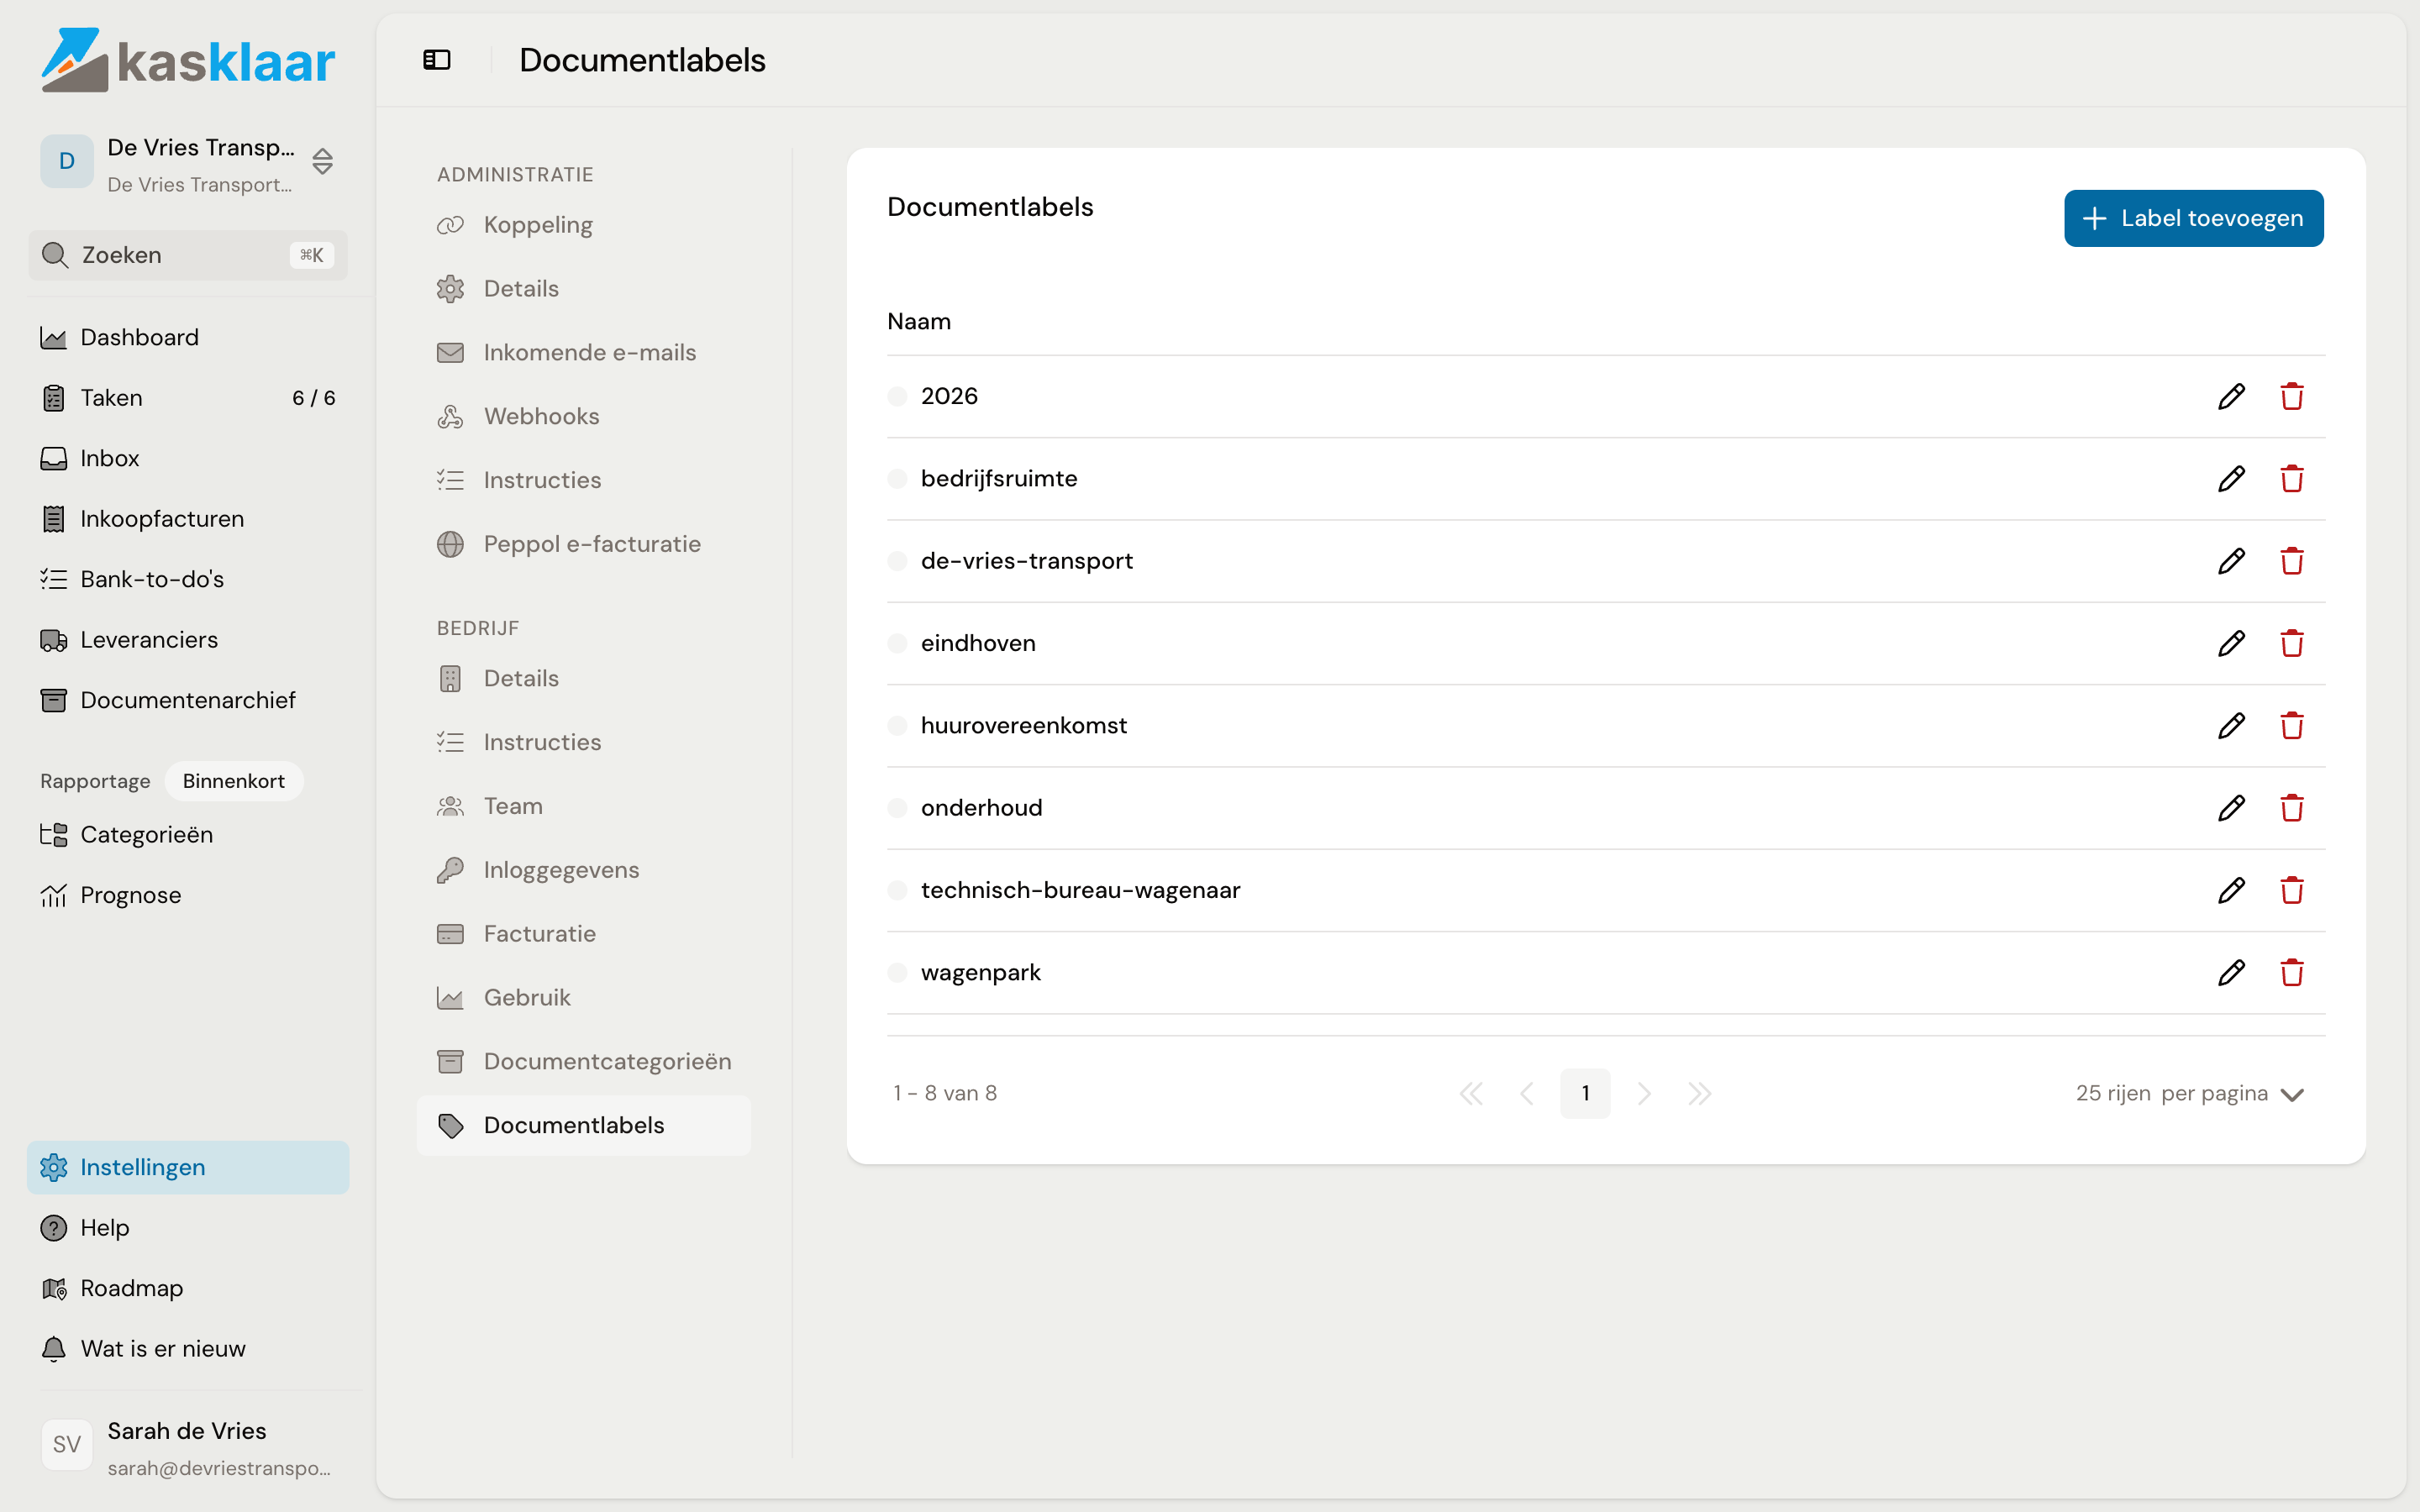The image size is (2420, 1512).
Task: Open Inloggegevens under Bedrijf
Action: [x=584, y=870]
